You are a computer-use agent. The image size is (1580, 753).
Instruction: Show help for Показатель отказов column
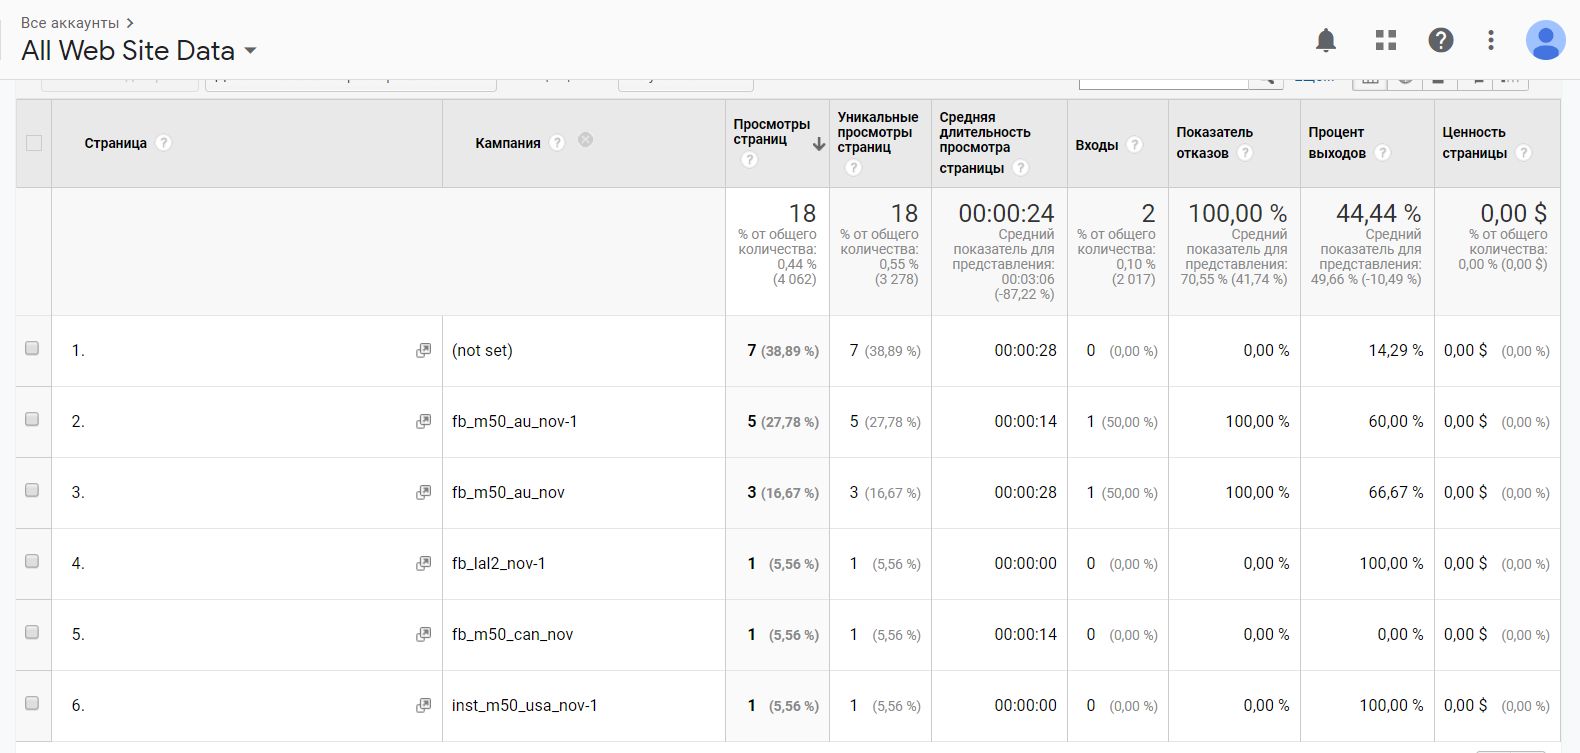pyautogui.click(x=1244, y=153)
